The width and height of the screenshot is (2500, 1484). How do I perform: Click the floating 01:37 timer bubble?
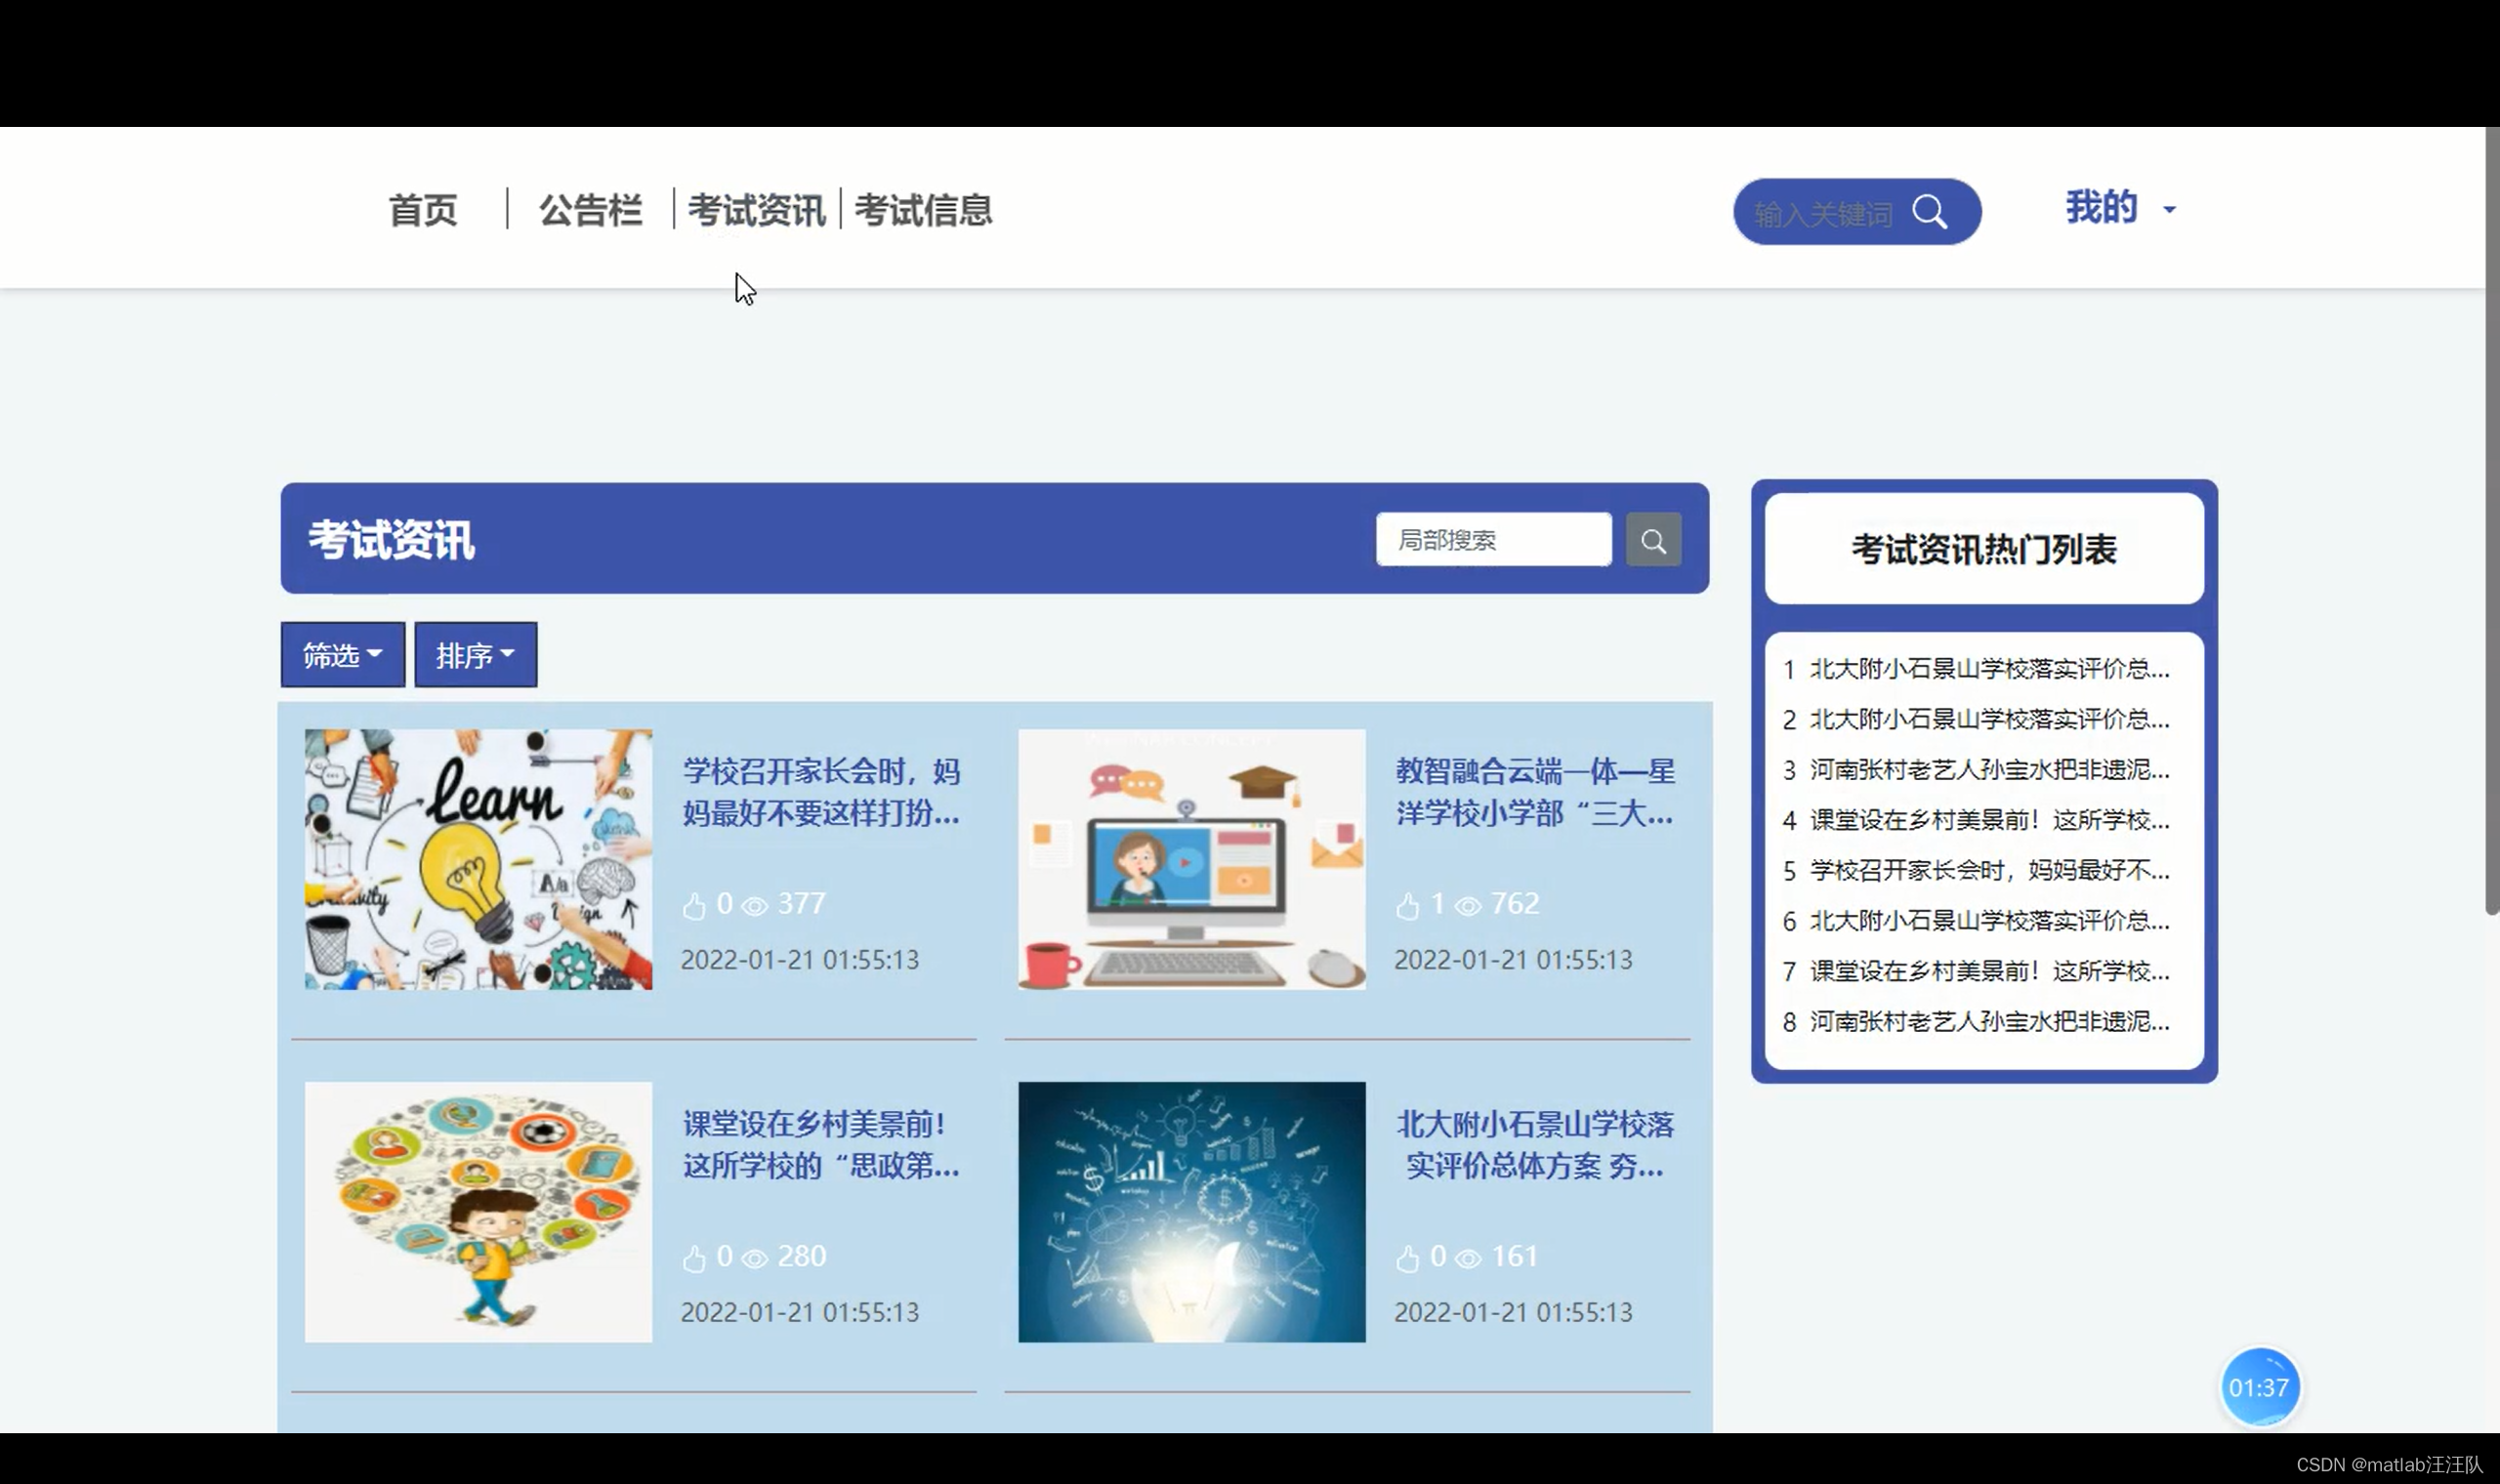[2261, 1387]
